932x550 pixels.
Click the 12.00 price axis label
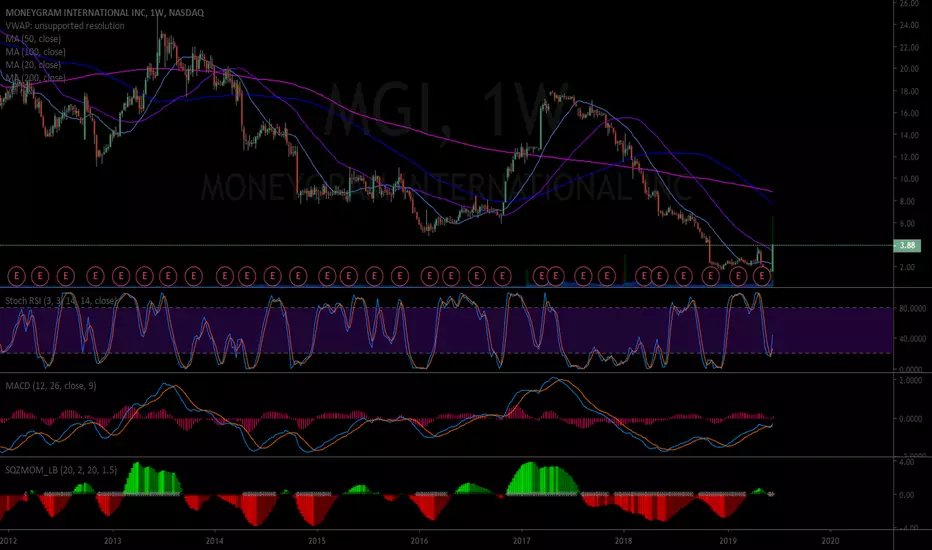[x=909, y=157]
